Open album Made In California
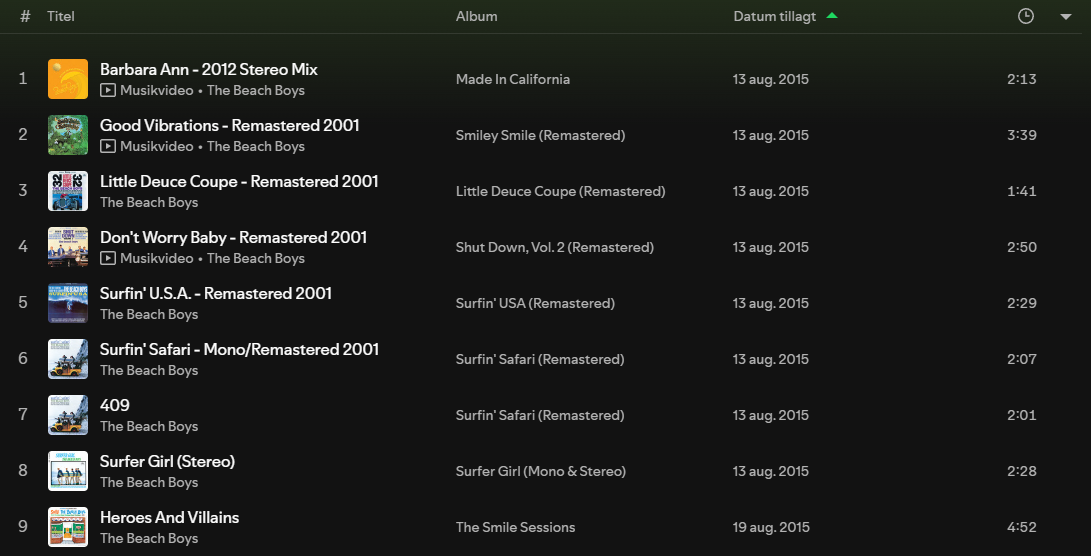 coord(513,79)
